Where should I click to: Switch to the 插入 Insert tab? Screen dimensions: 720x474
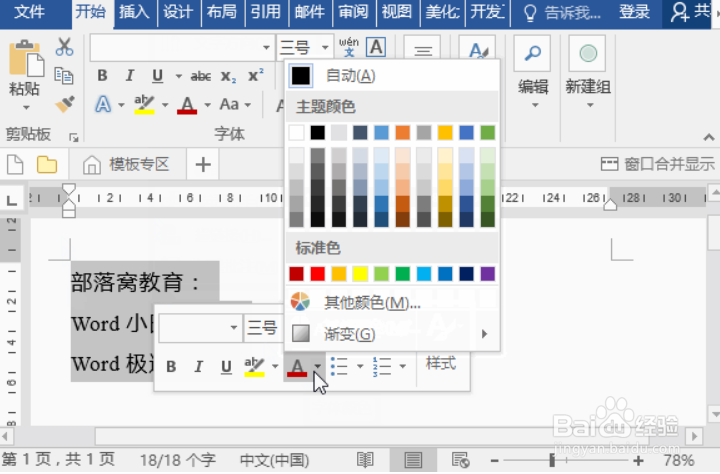pyautogui.click(x=134, y=12)
